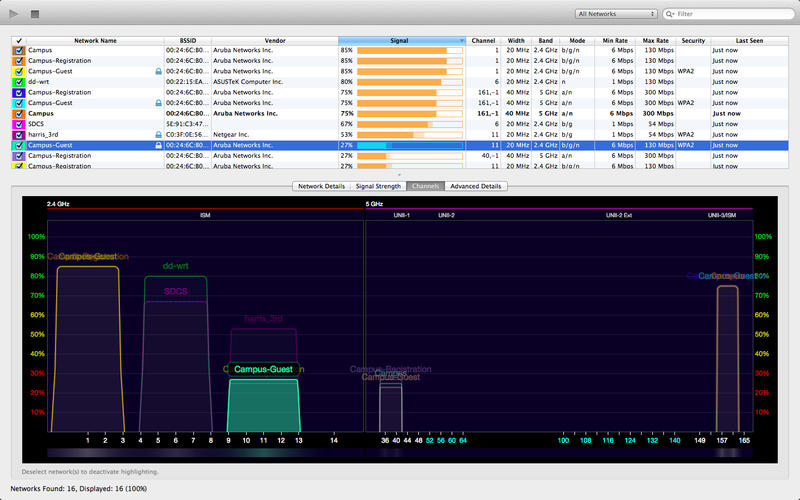Select the Campus-Guest label in channel graph
This screenshot has height=500, width=800.
tap(263, 369)
